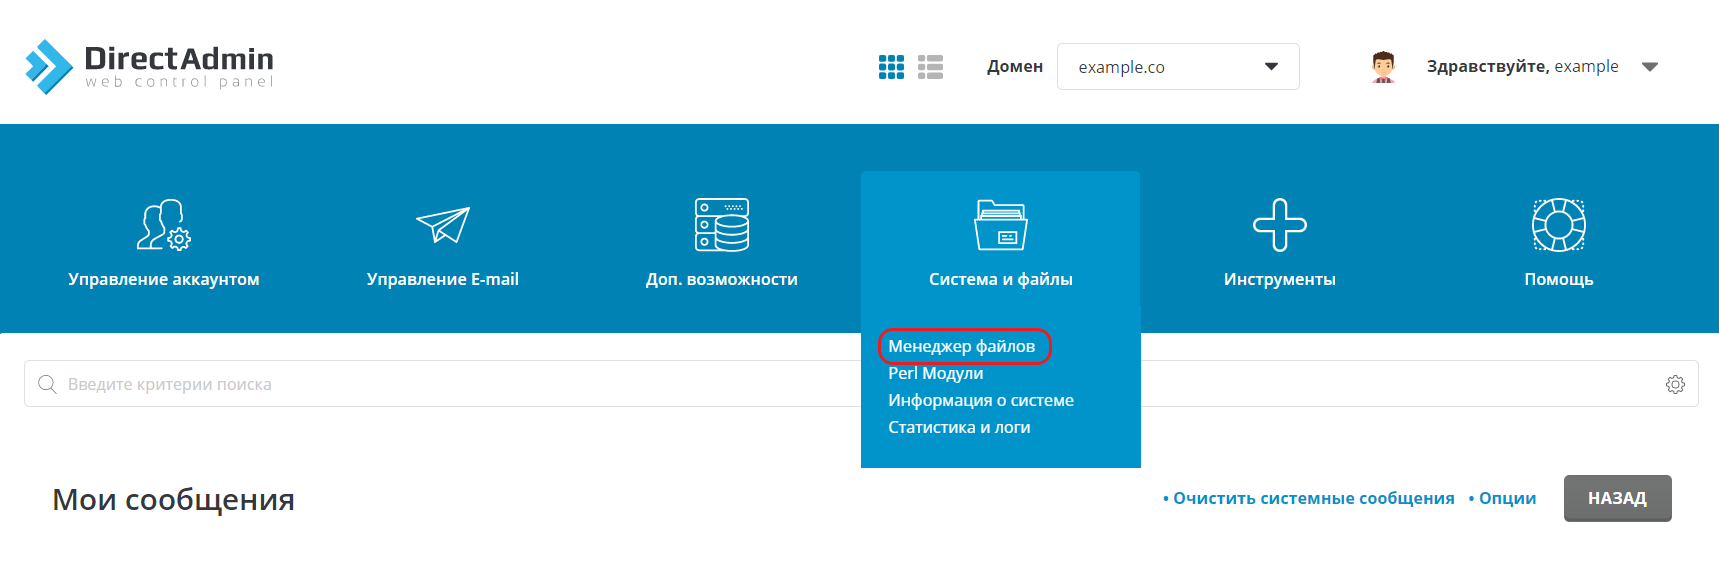This screenshot has width=1719, height=566.
Task: Select Perl Модули menu entry
Action: pyautogui.click(x=936, y=373)
